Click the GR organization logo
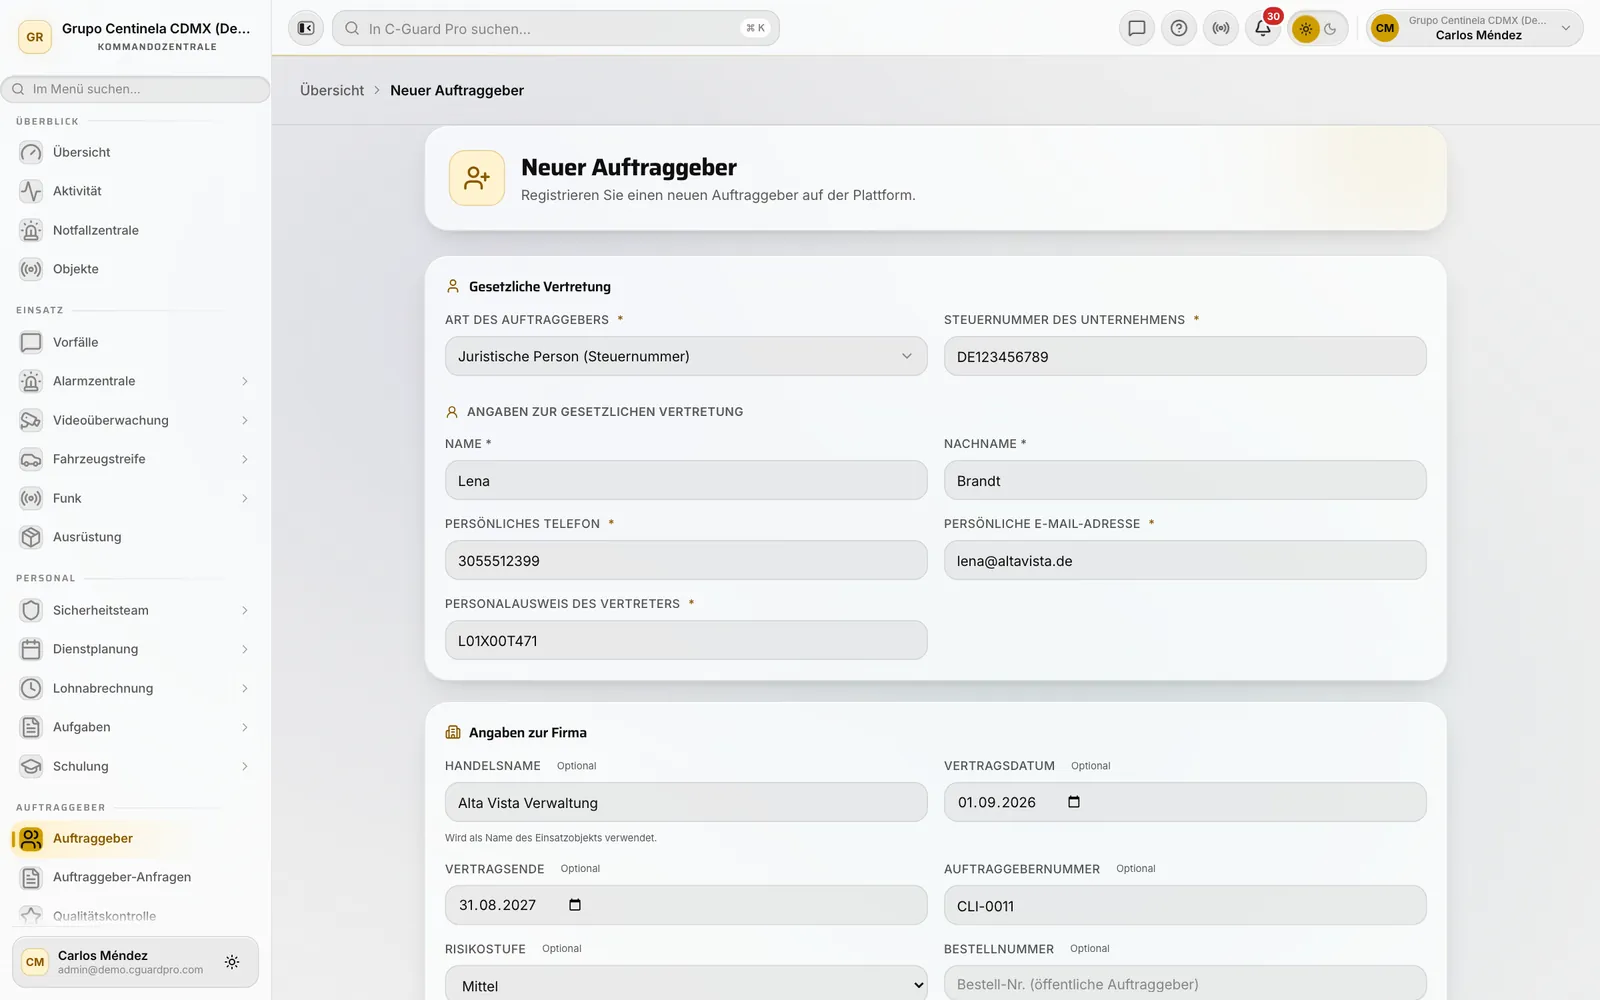 coord(35,37)
